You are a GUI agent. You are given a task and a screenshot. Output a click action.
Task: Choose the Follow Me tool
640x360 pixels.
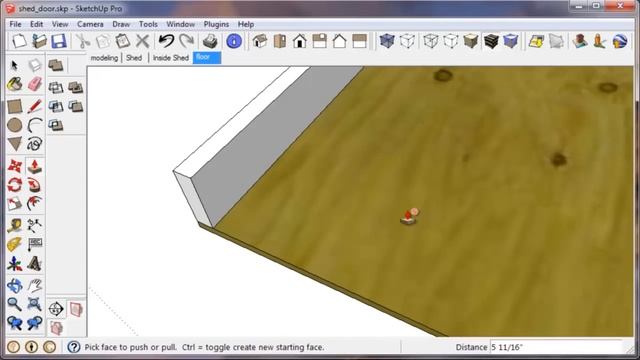(x=35, y=185)
